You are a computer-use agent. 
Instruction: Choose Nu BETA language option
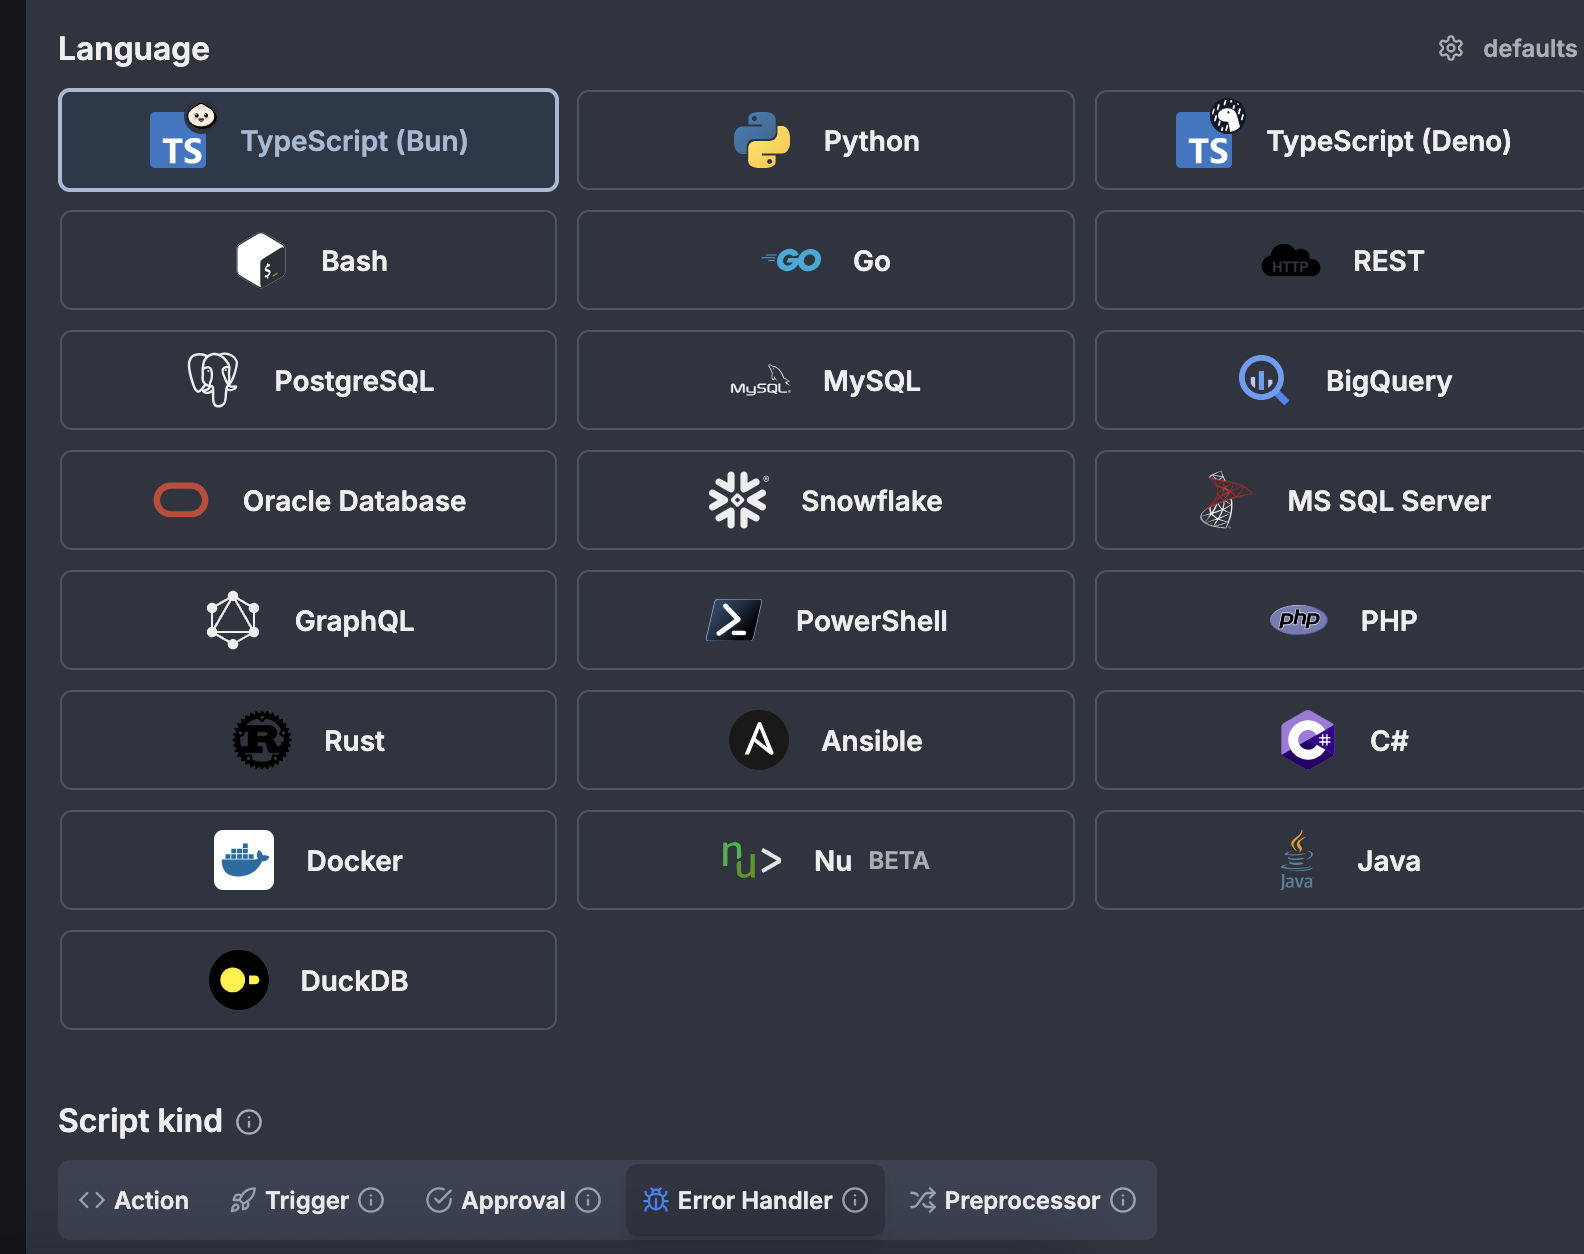coord(826,860)
